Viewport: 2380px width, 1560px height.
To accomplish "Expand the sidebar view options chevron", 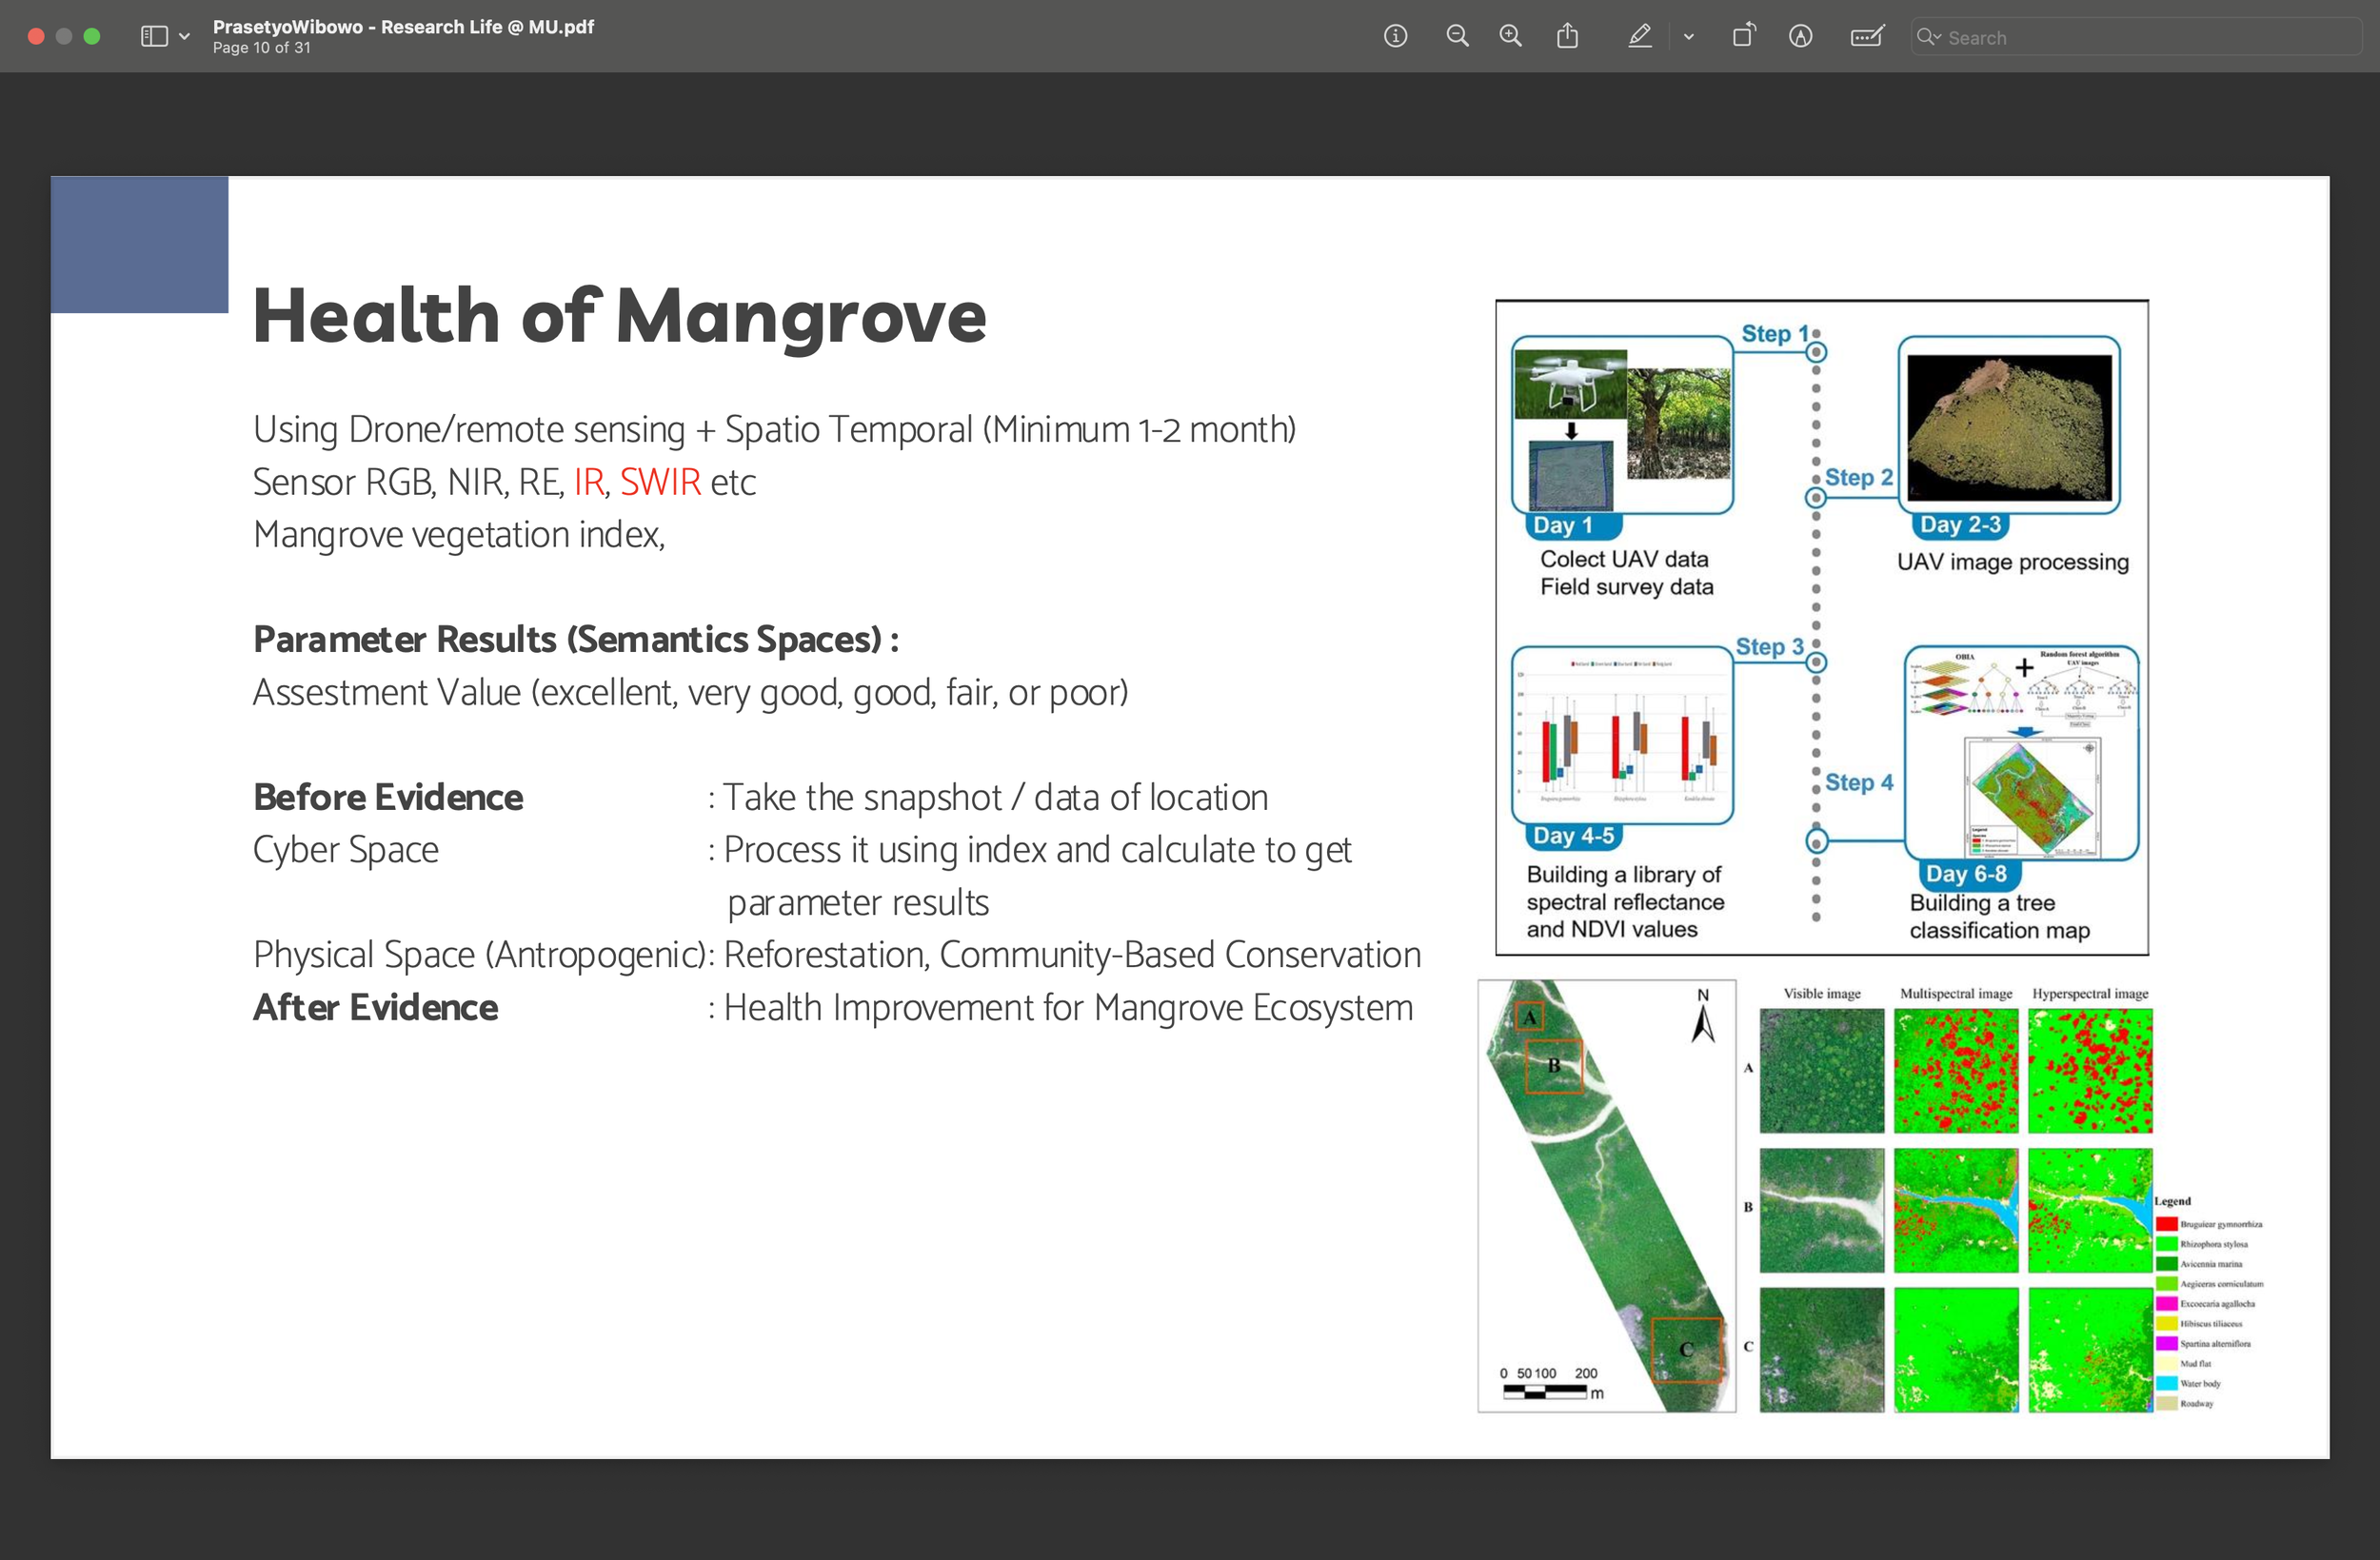I will pos(184,37).
